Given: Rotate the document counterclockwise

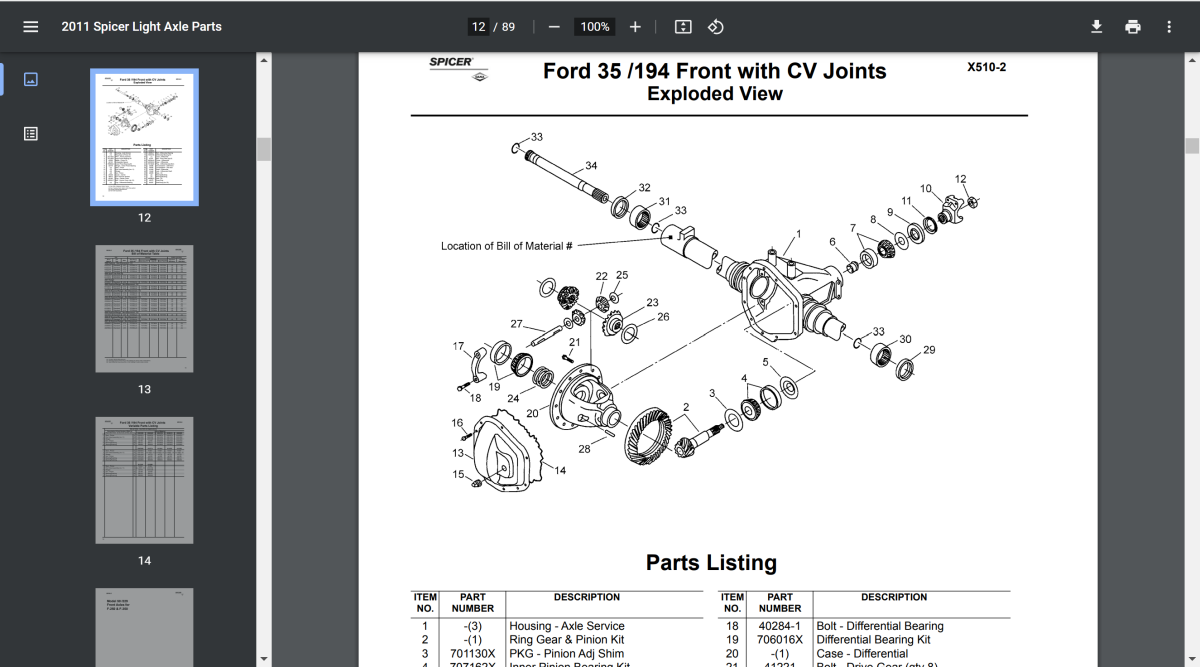Looking at the screenshot, I should coord(716,27).
